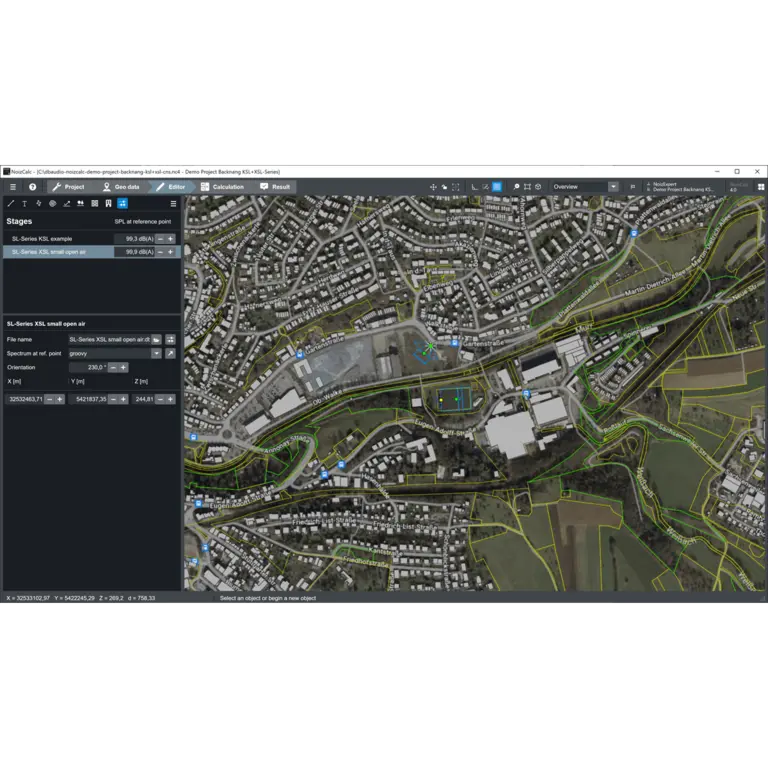
Task: Decrease SPL of KSL example stage
Action: tap(160, 239)
